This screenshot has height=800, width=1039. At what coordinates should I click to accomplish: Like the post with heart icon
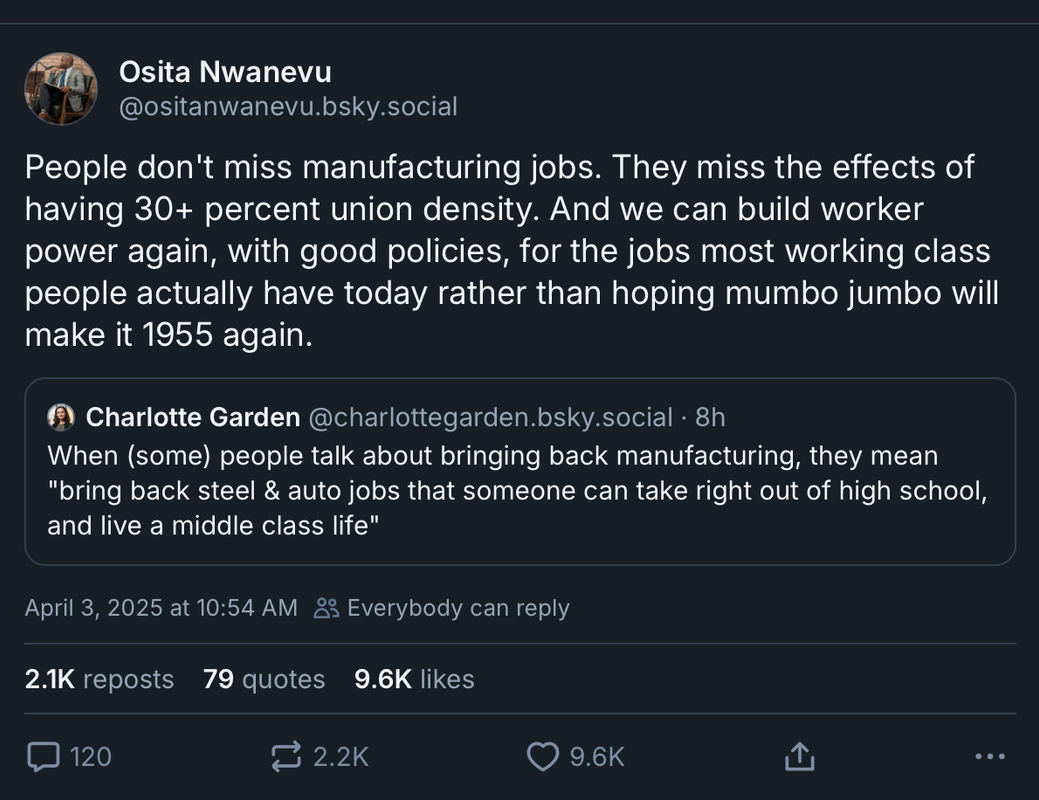(x=543, y=756)
